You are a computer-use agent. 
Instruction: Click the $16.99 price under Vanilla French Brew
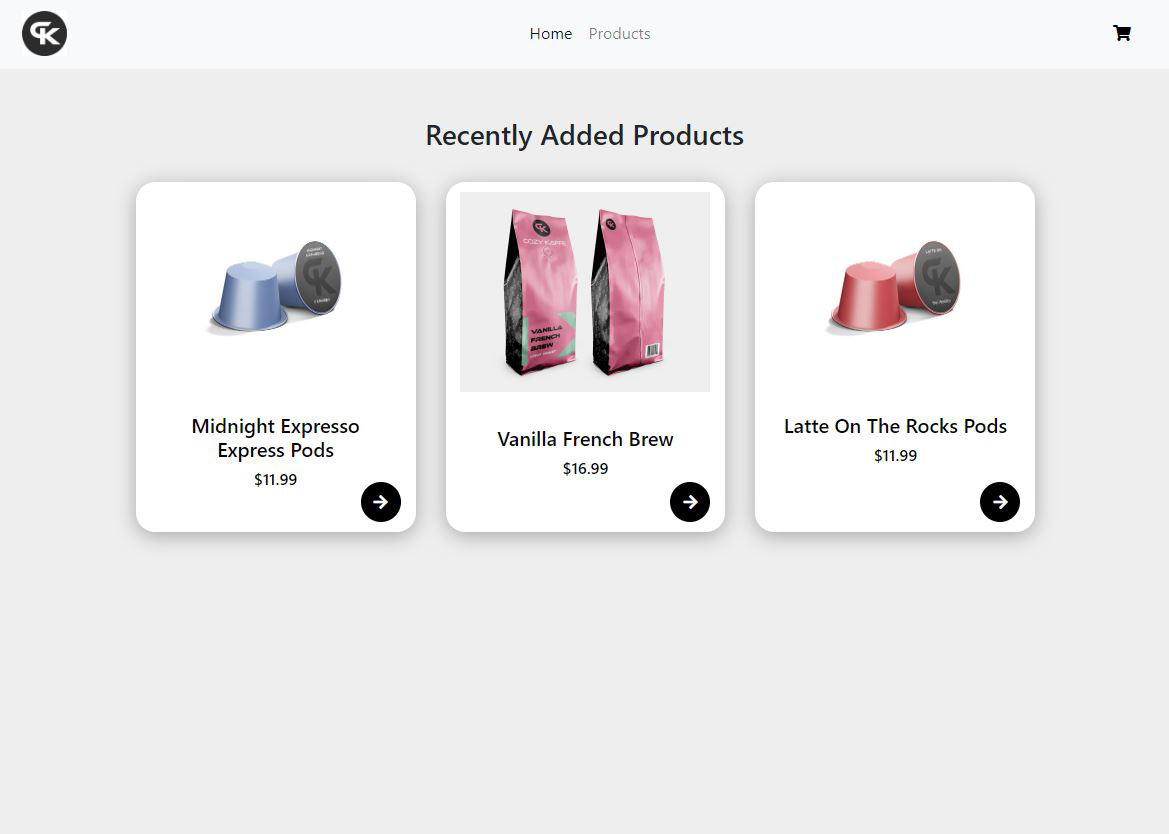tap(585, 468)
